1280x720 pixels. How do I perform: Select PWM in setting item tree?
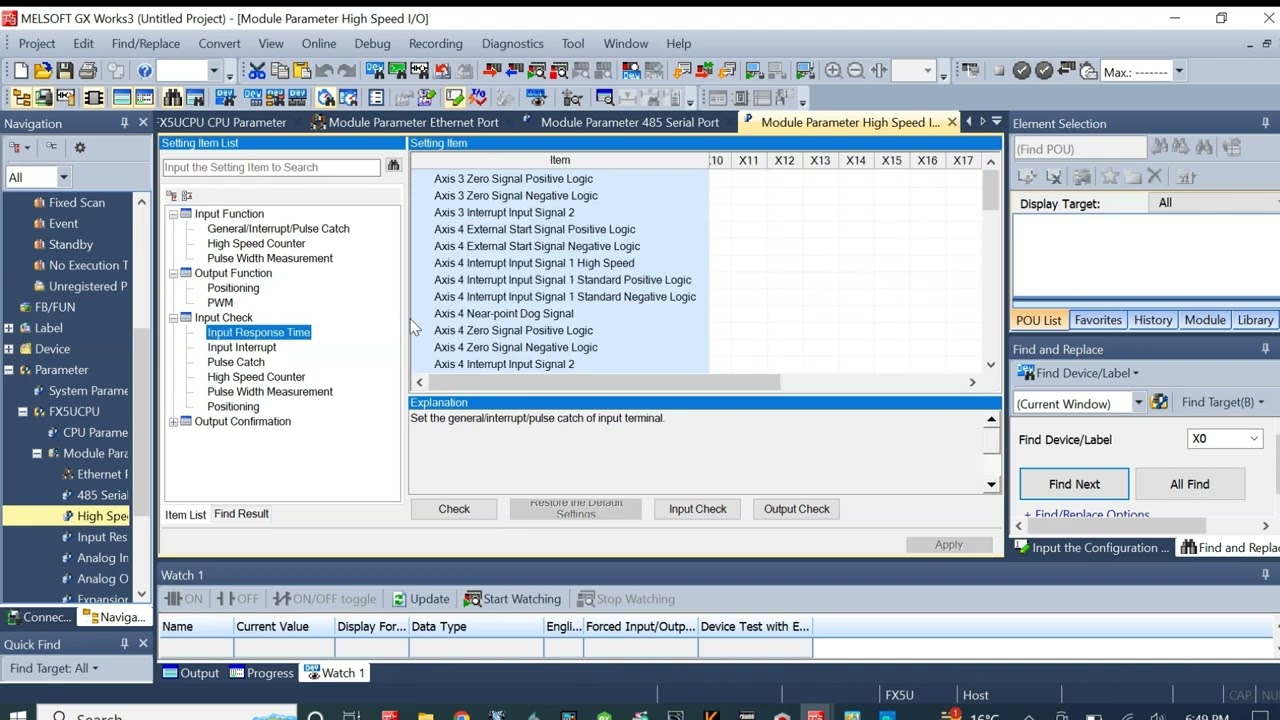[x=220, y=303]
